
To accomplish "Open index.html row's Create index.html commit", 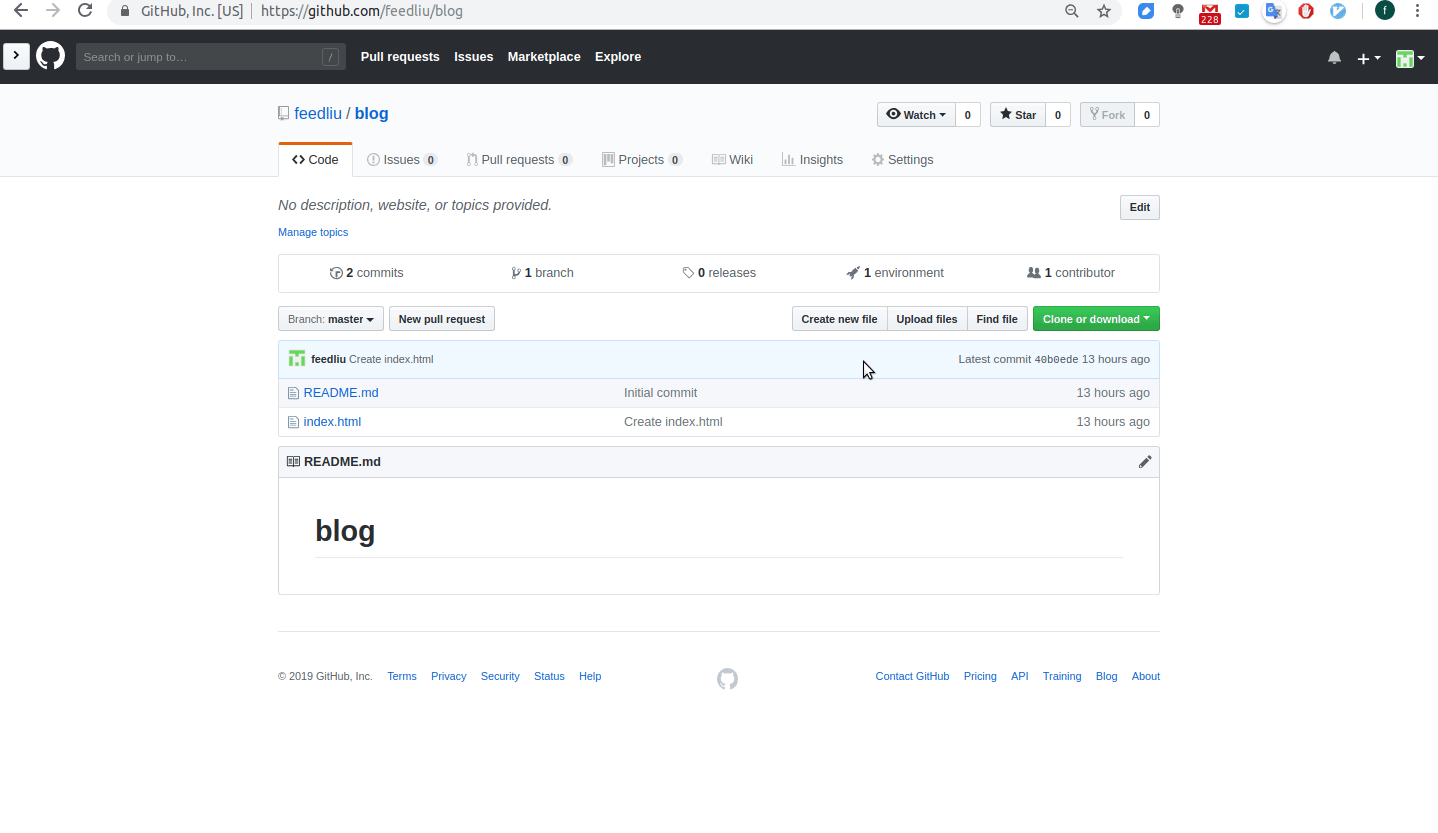I will 673,422.
